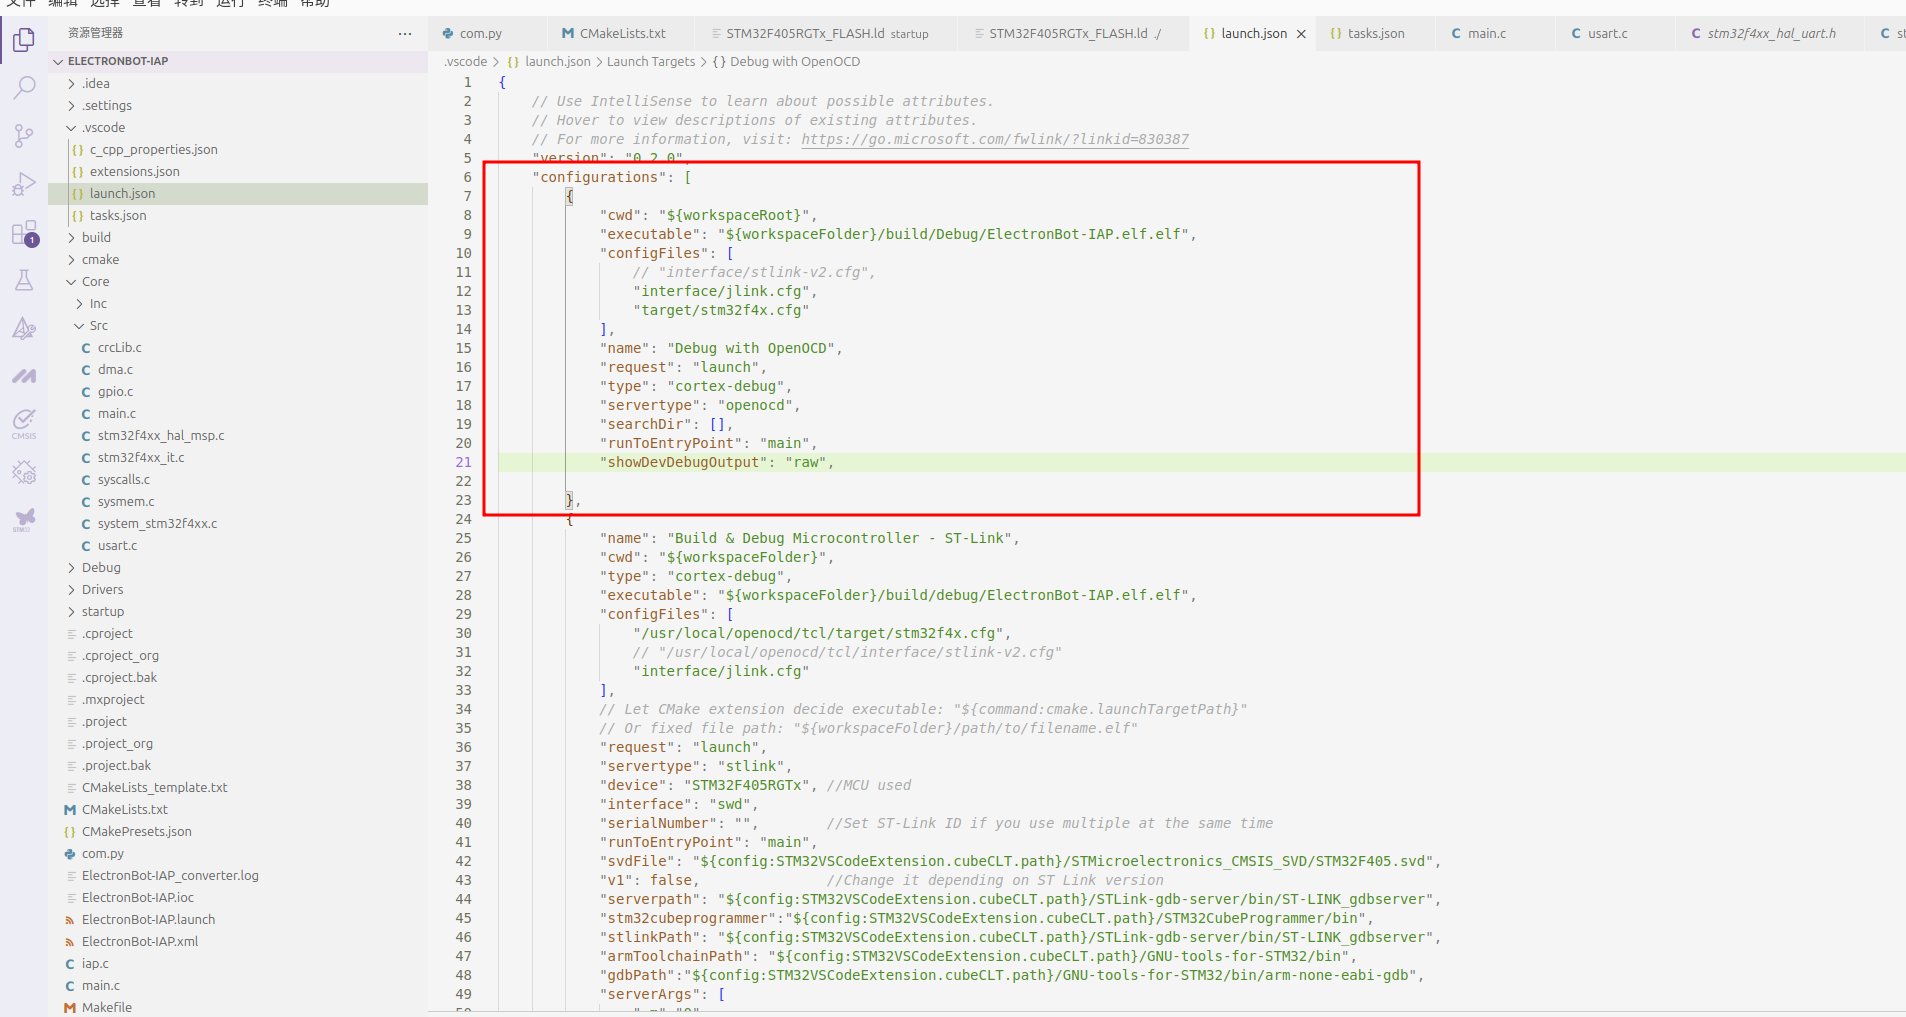Click Launch Targets in the breadcrumb
Image resolution: width=1906 pixels, height=1017 pixels.
click(650, 62)
